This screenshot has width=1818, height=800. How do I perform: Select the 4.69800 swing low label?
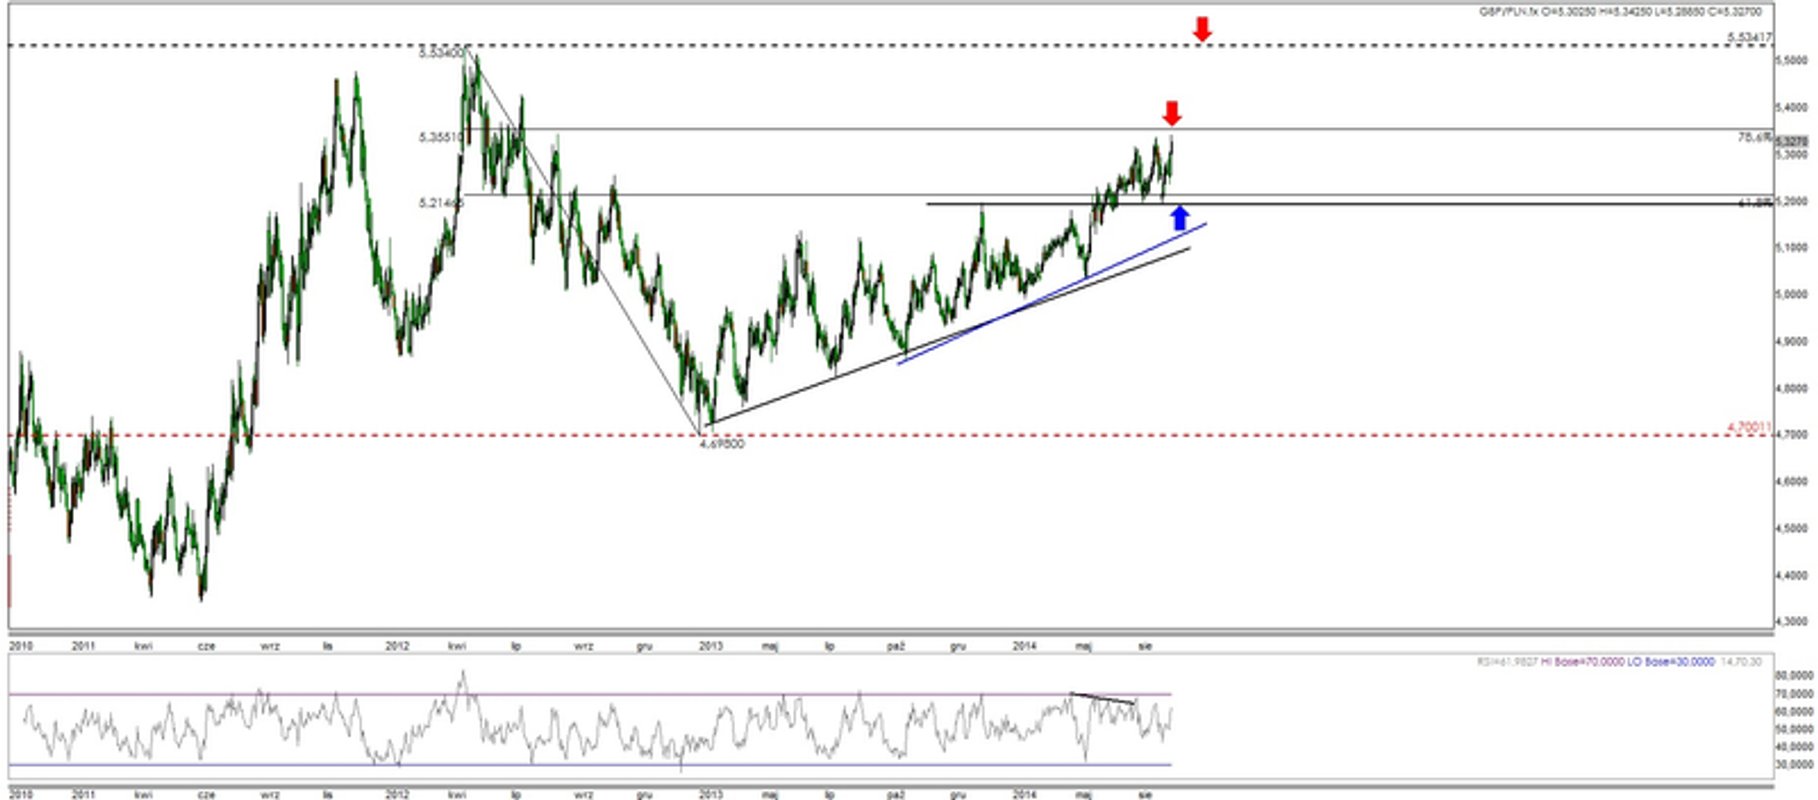pos(721,444)
